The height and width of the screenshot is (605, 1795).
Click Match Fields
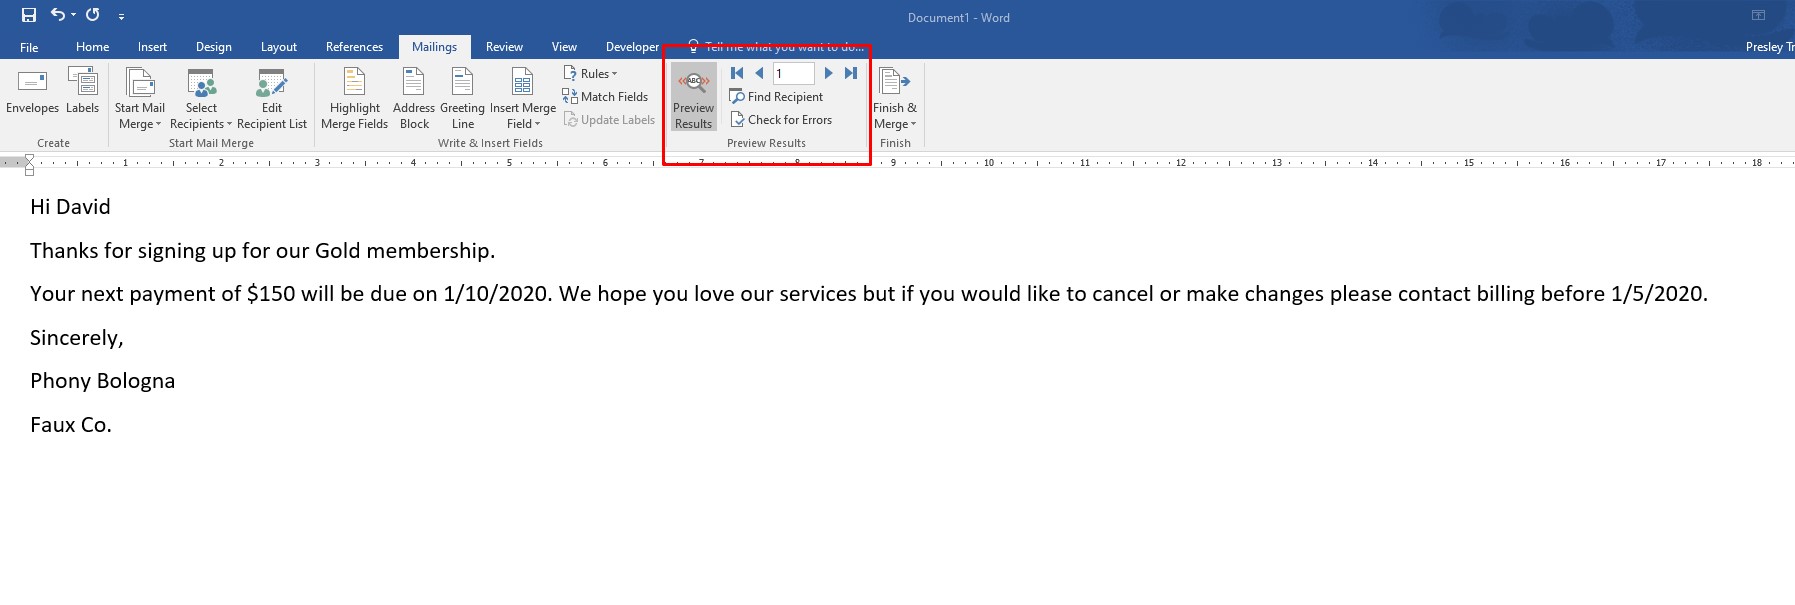tap(605, 96)
